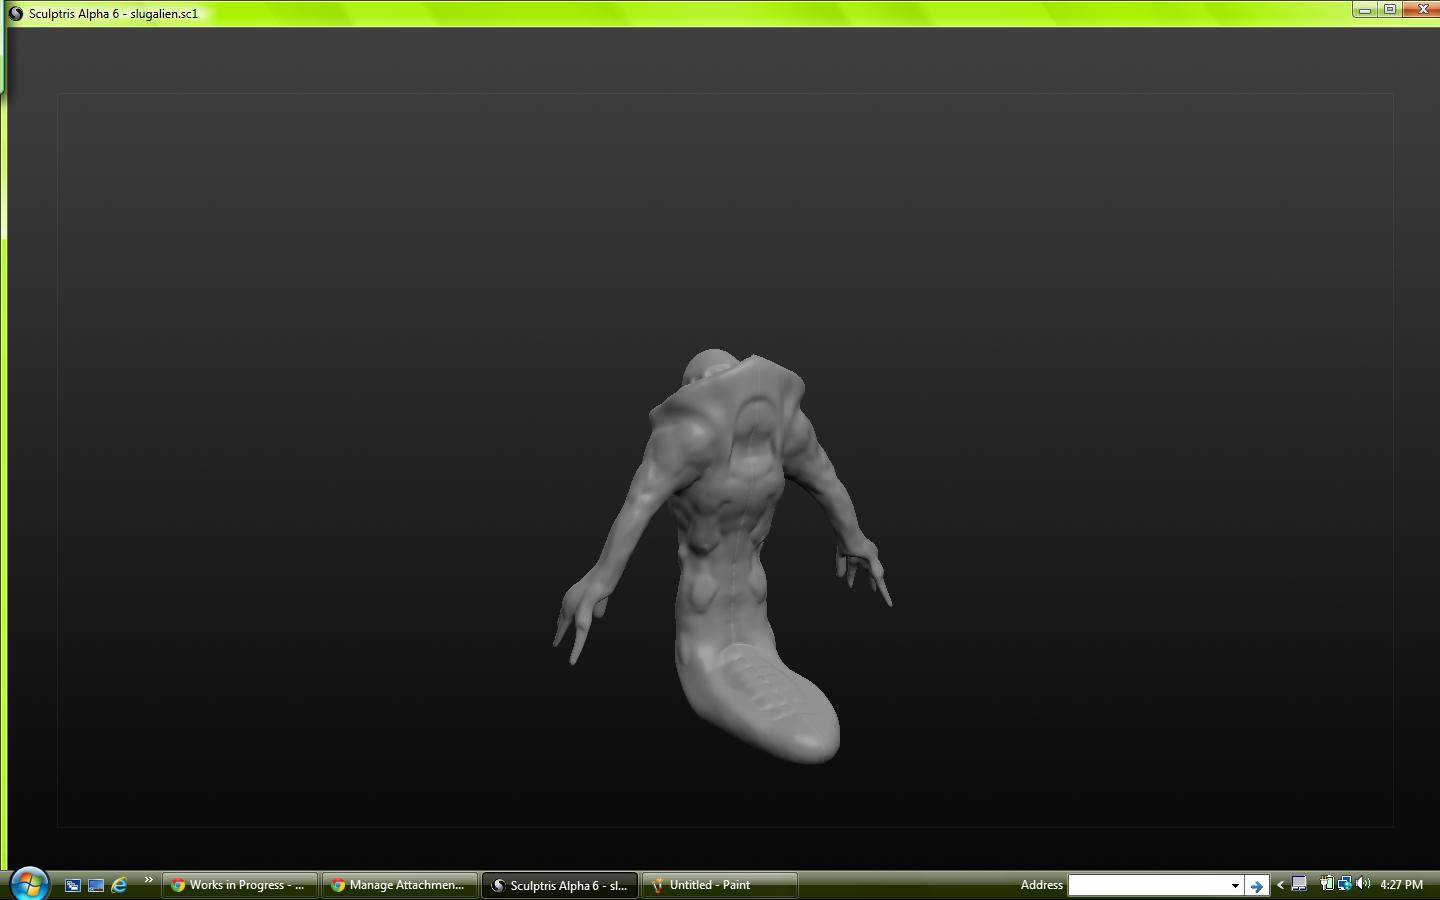This screenshot has height=900, width=1440.
Task: Minimize the Sculptris window
Action: [x=1365, y=10]
